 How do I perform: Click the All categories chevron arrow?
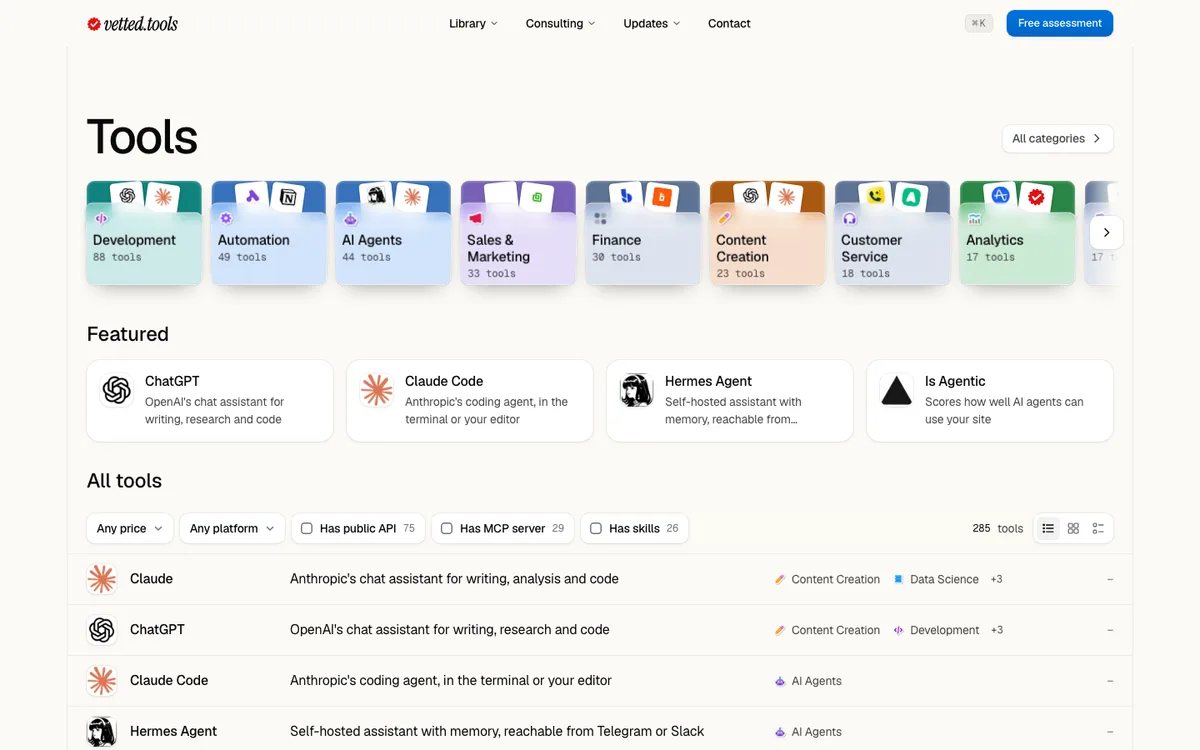(1097, 139)
